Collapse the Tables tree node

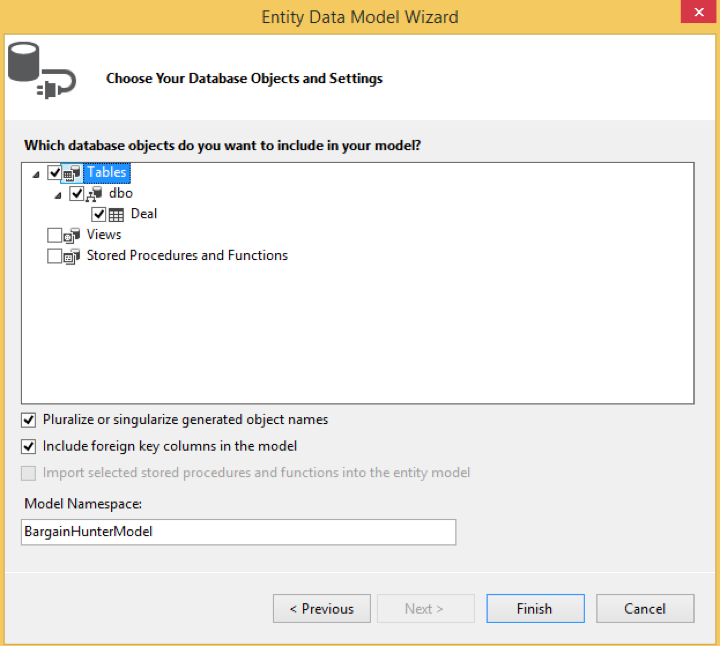(x=36, y=174)
